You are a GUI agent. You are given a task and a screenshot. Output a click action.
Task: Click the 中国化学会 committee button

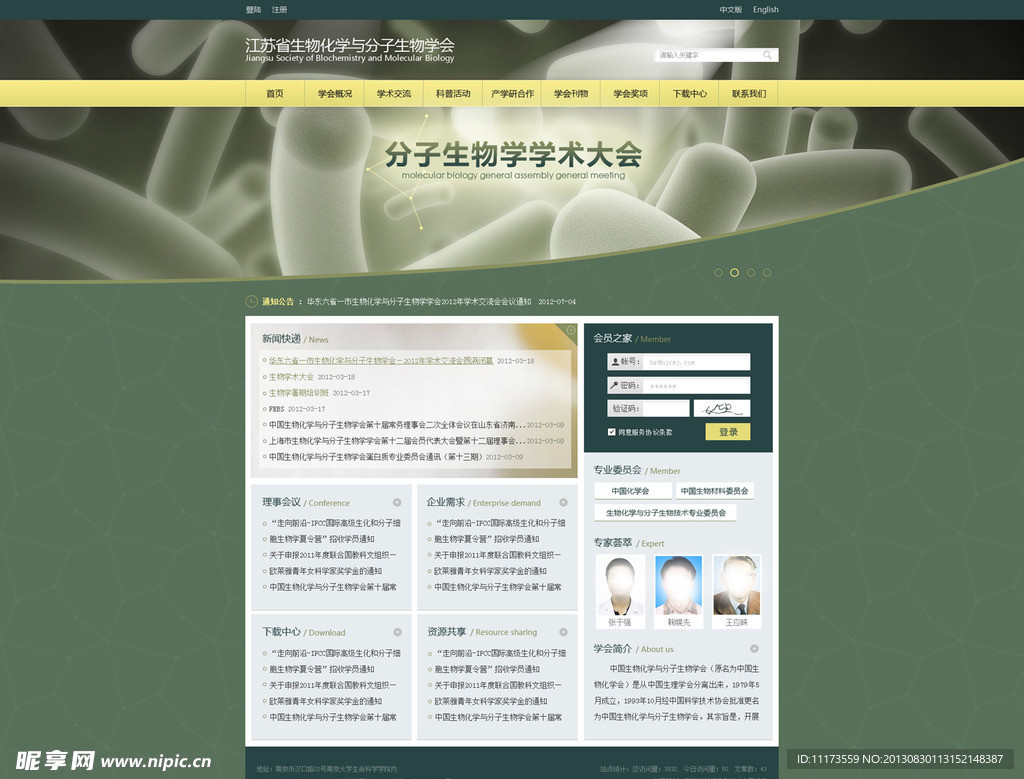pyautogui.click(x=630, y=491)
